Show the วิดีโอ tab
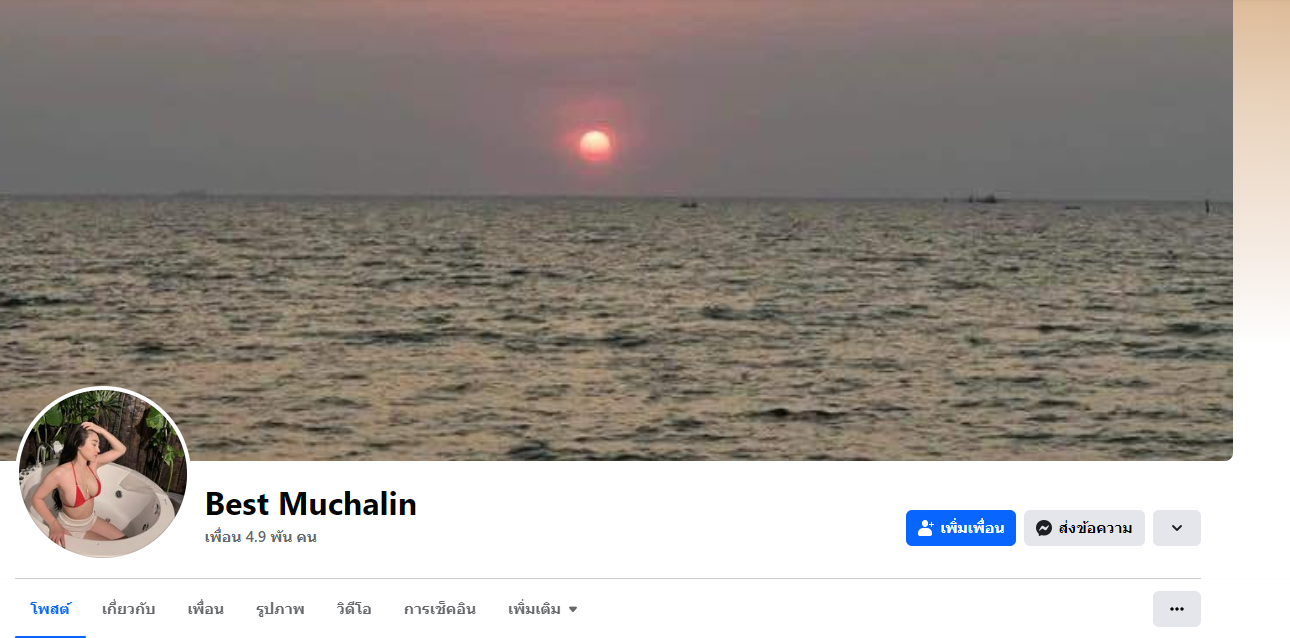Screen dimensions: 1290x638 point(354,609)
